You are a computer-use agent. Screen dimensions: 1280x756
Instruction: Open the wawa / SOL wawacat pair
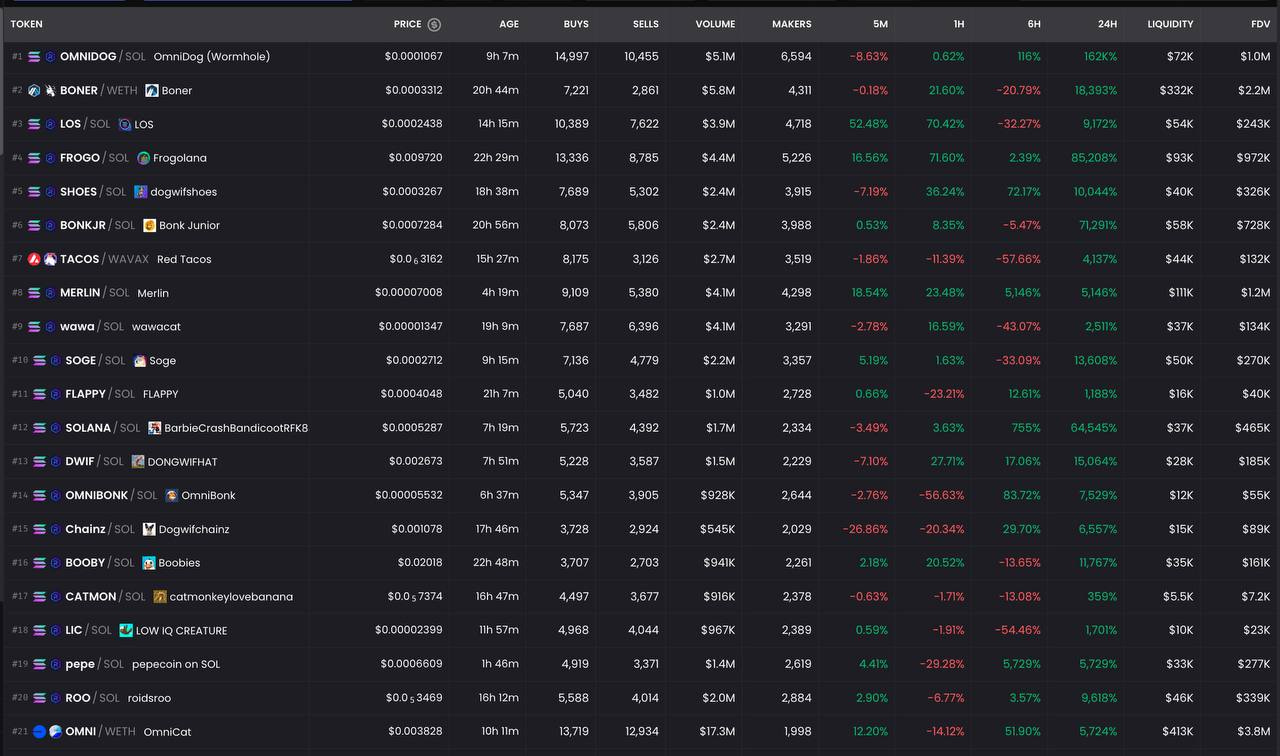[x=640, y=327]
